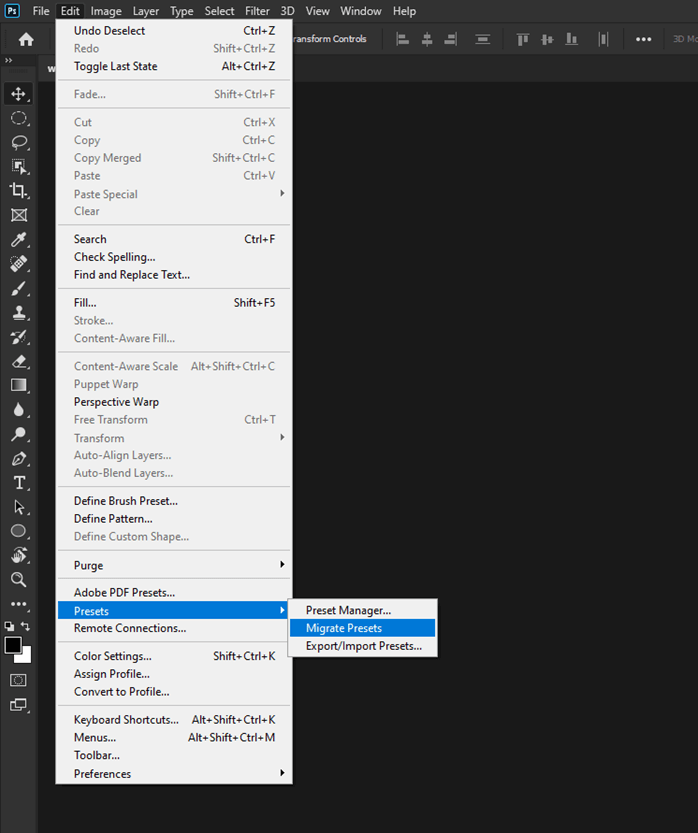Viewport: 698px width, 833px height.
Task: Select the History Brush tool
Action: tap(19, 337)
